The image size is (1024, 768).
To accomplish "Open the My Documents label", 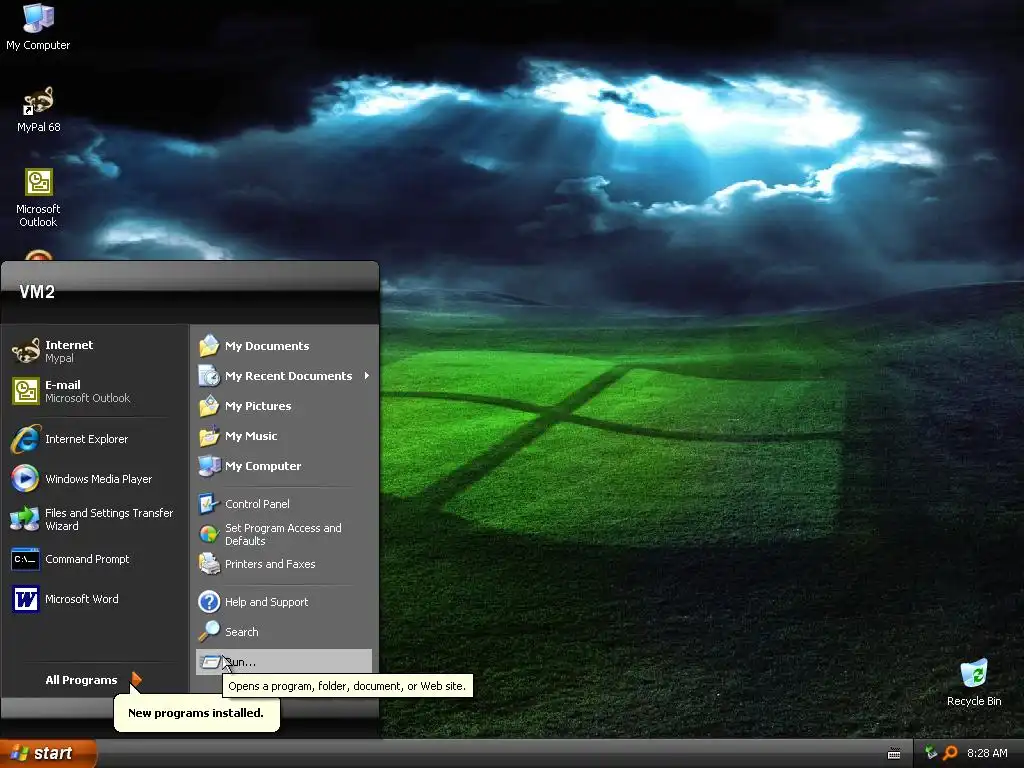I will (x=267, y=346).
